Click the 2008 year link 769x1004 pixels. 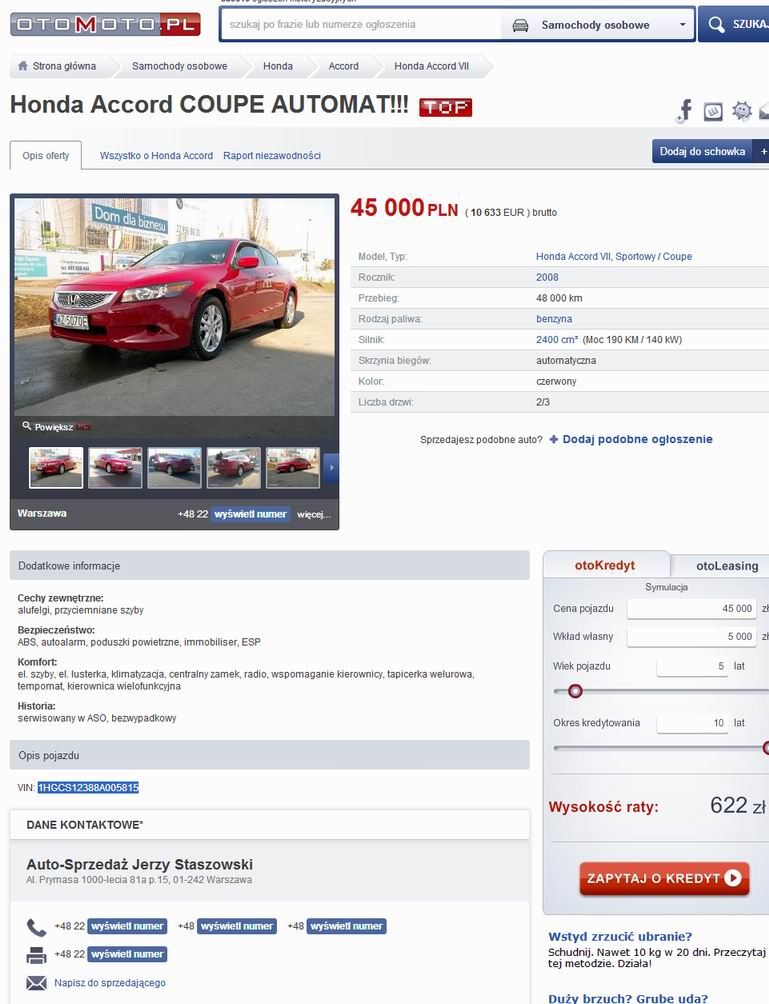coord(547,277)
